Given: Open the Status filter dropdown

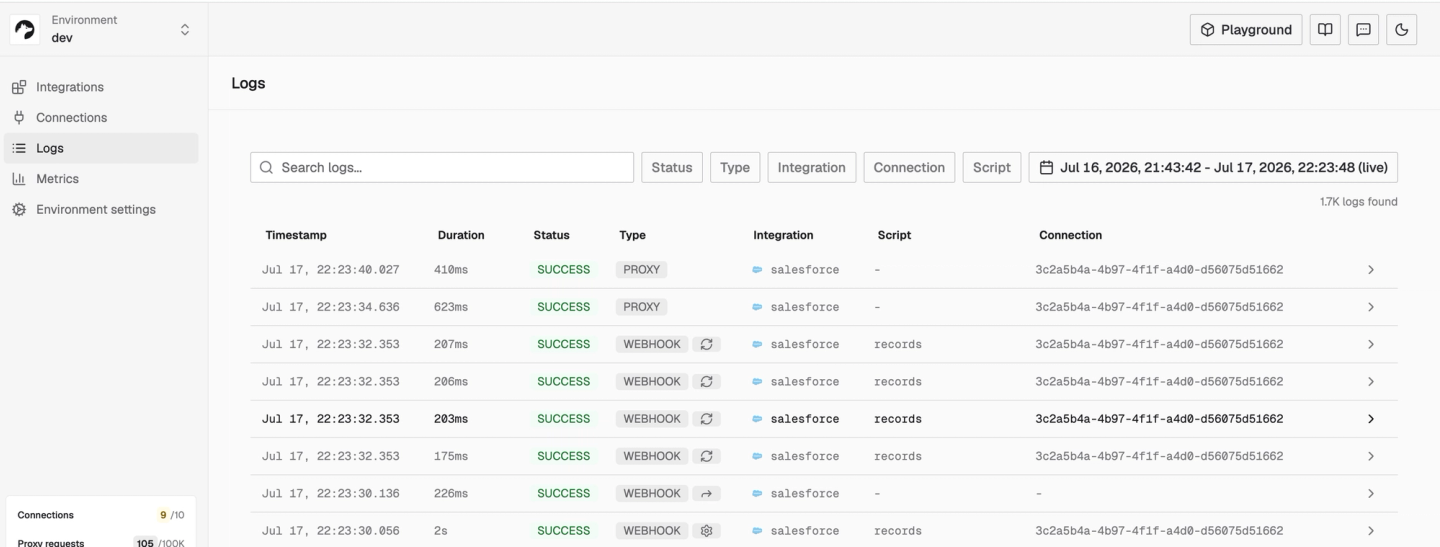Looking at the screenshot, I should 672,167.
